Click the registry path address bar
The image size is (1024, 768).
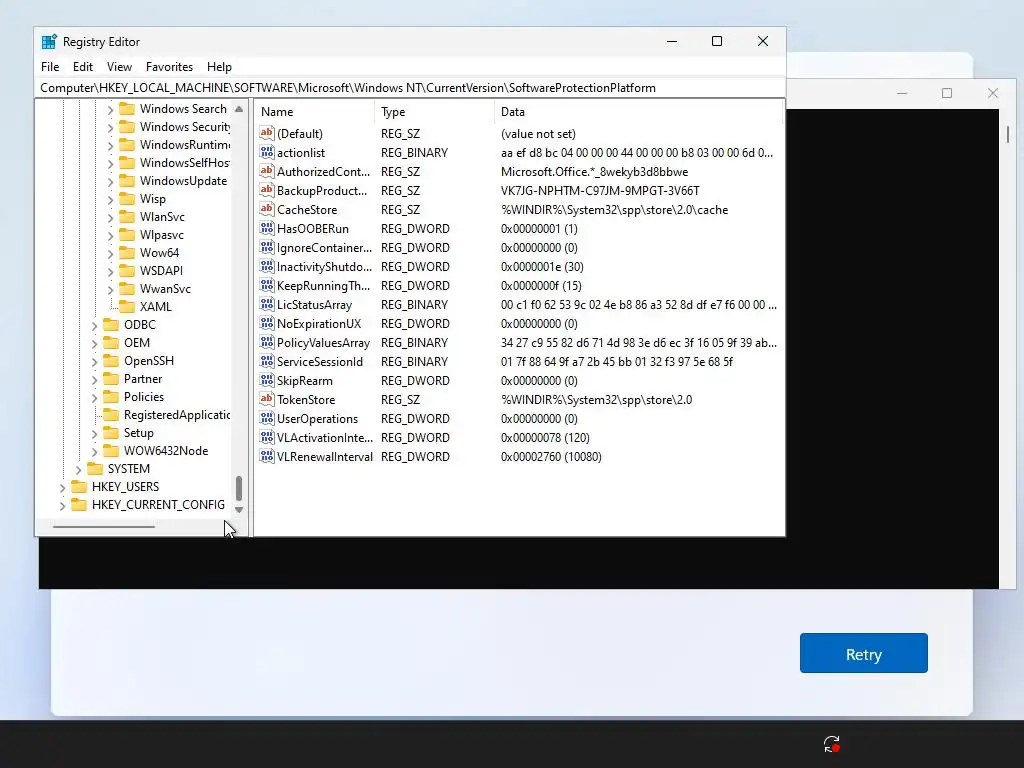tap(410, 88)
